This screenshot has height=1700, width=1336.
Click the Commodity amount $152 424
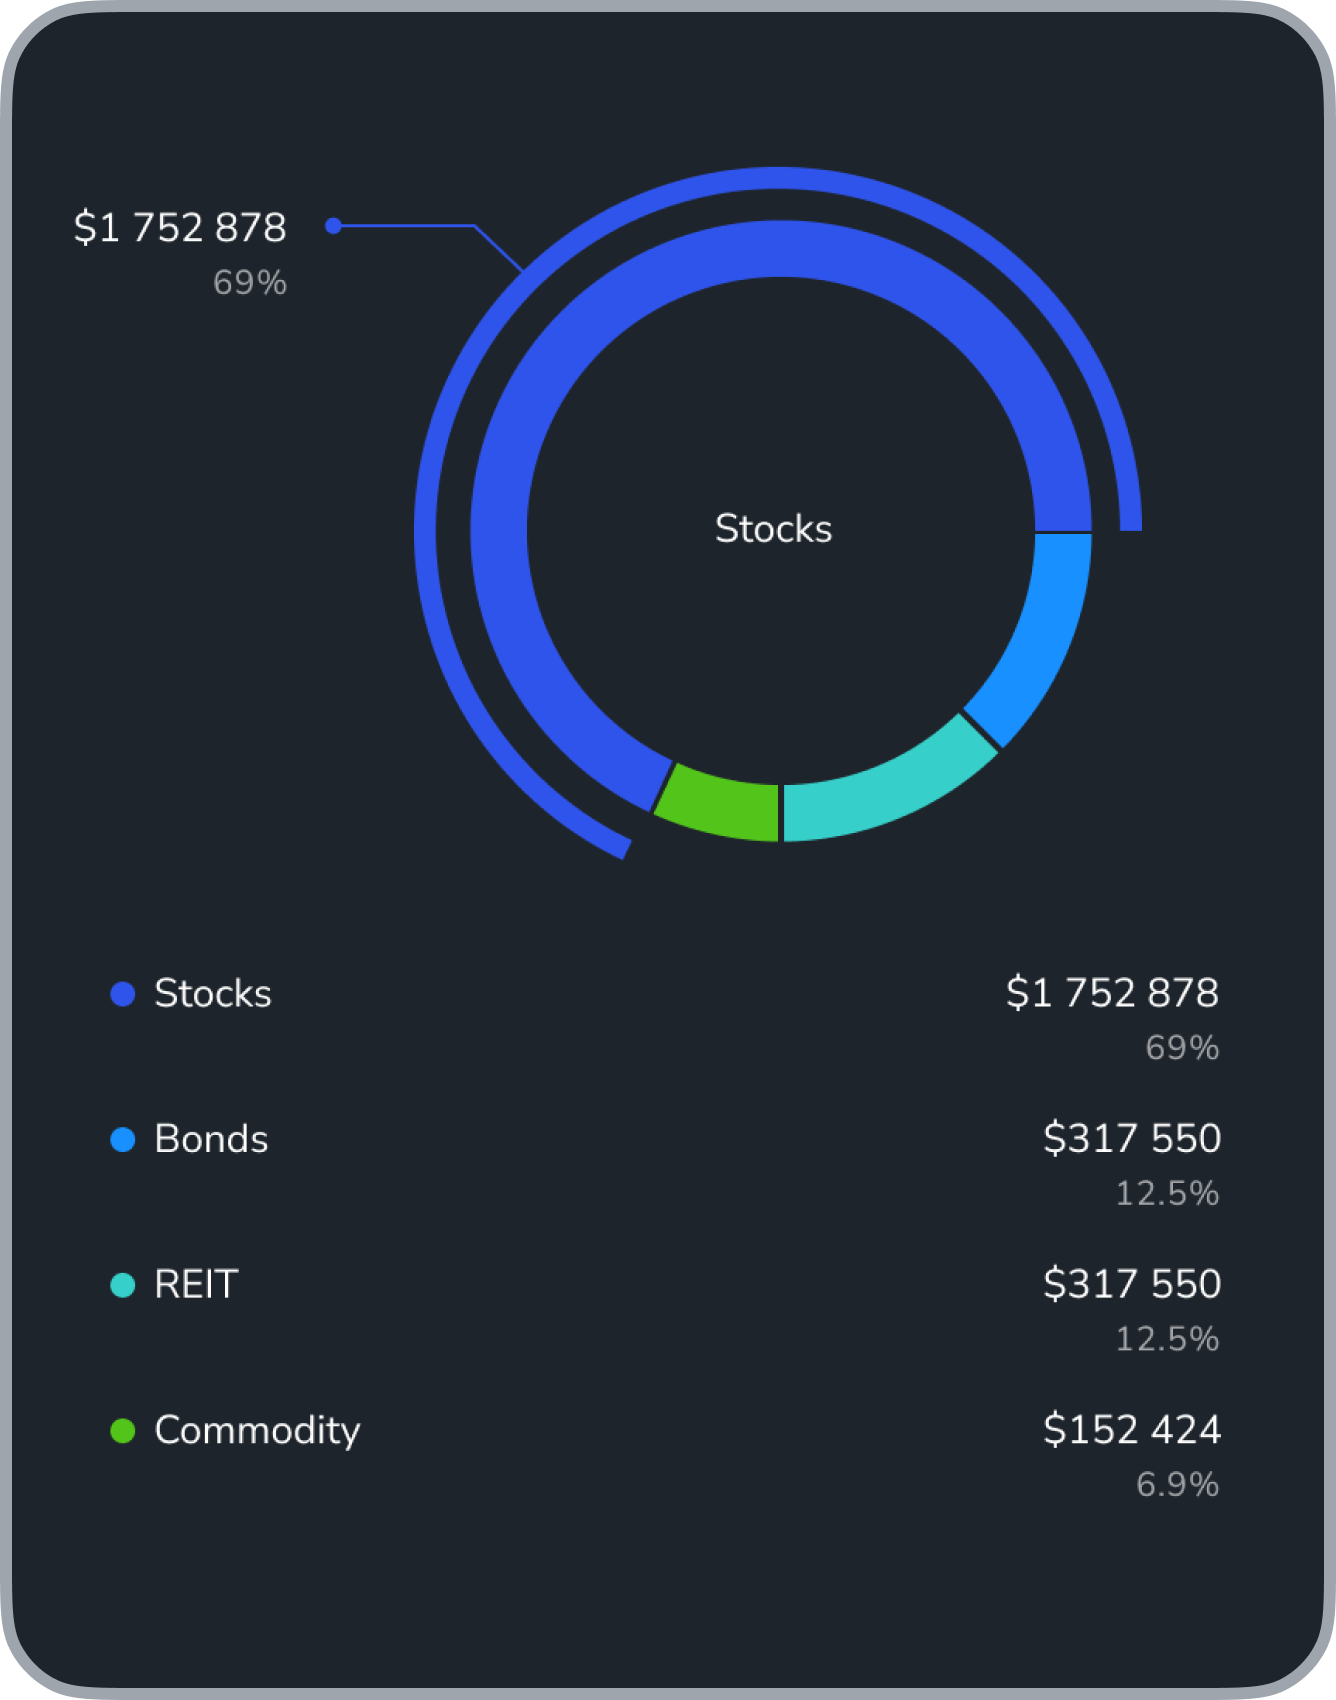coord(1132,1430)
